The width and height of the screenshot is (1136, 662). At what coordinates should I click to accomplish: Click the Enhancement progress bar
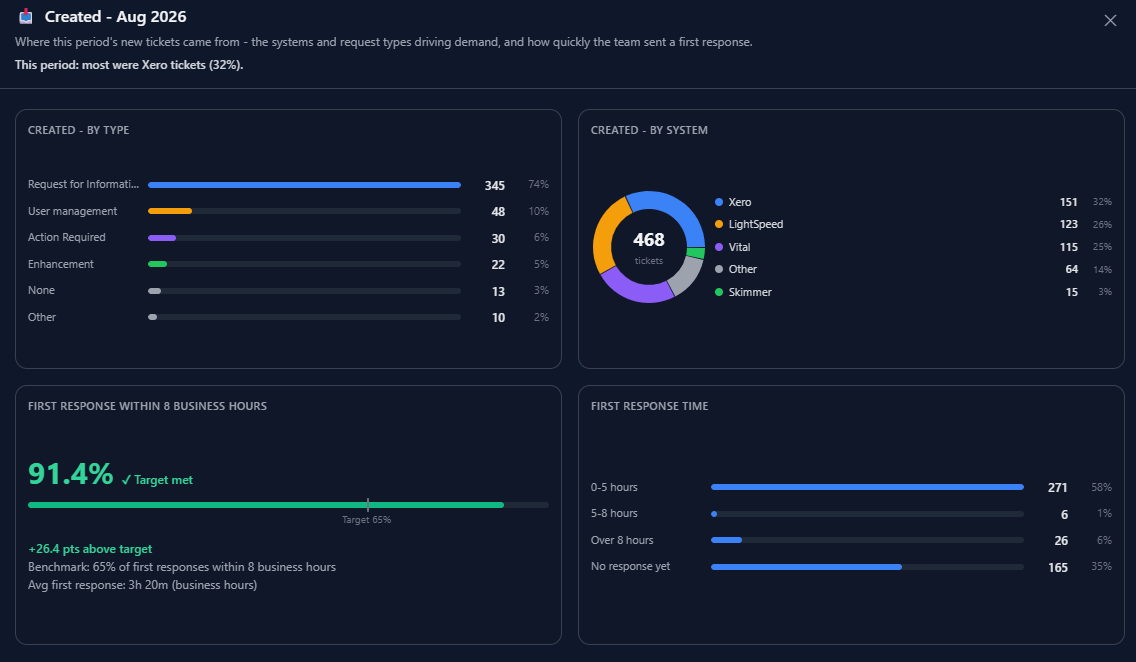pyautogui.click(x=304, y=264)
